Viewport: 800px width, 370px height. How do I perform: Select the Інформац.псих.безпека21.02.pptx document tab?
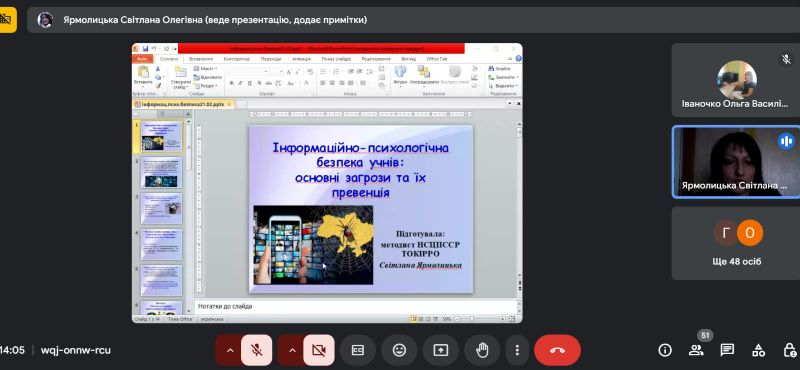point(183,104)
